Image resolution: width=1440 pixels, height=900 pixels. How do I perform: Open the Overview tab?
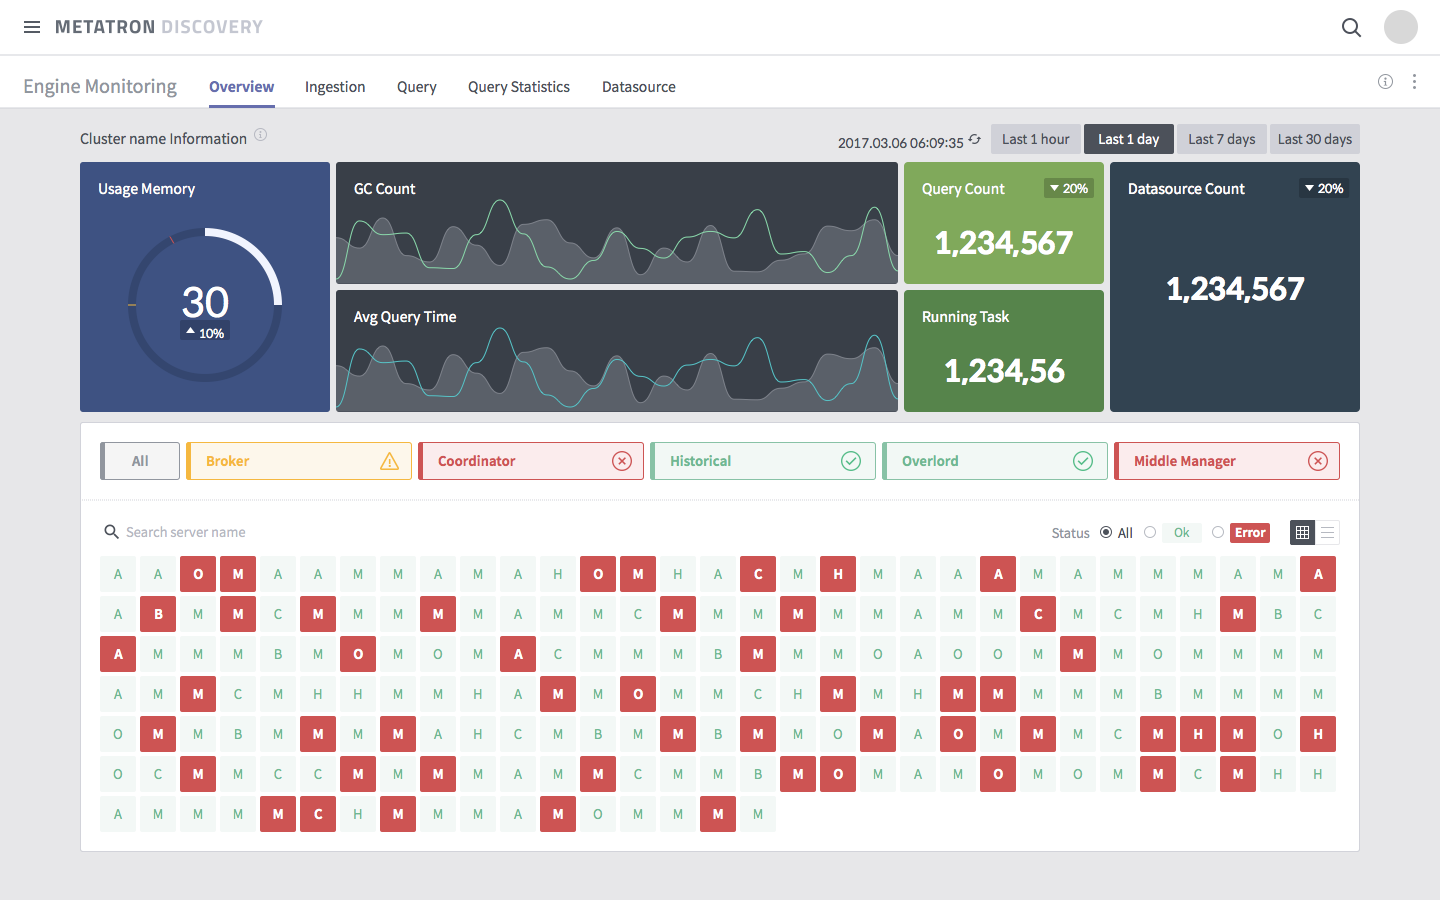click(241, 87)
